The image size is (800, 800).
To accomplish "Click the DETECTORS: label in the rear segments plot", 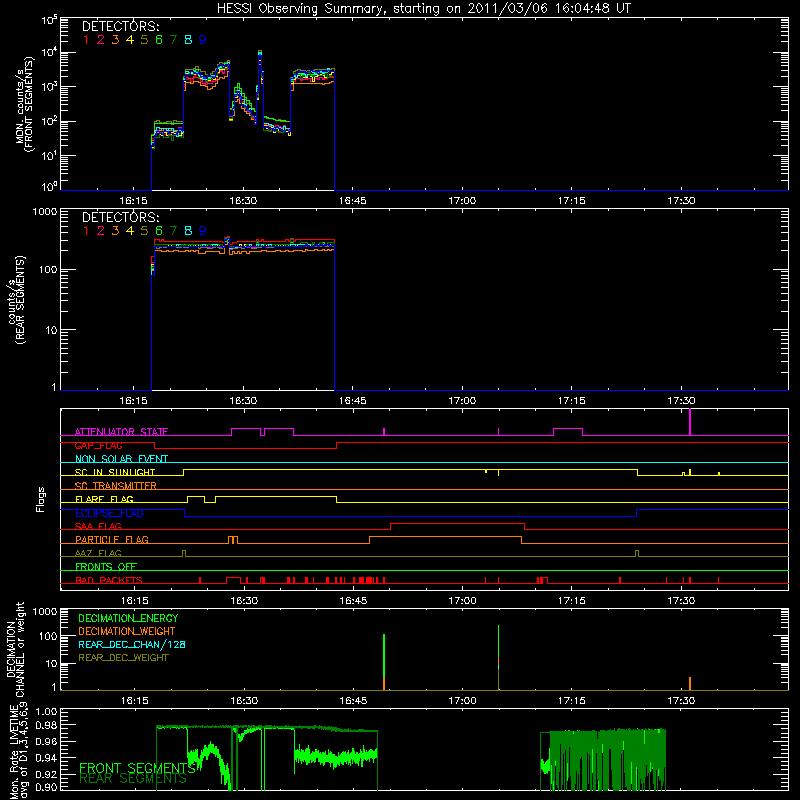I will pyautogui.click(x=120, y=217).
